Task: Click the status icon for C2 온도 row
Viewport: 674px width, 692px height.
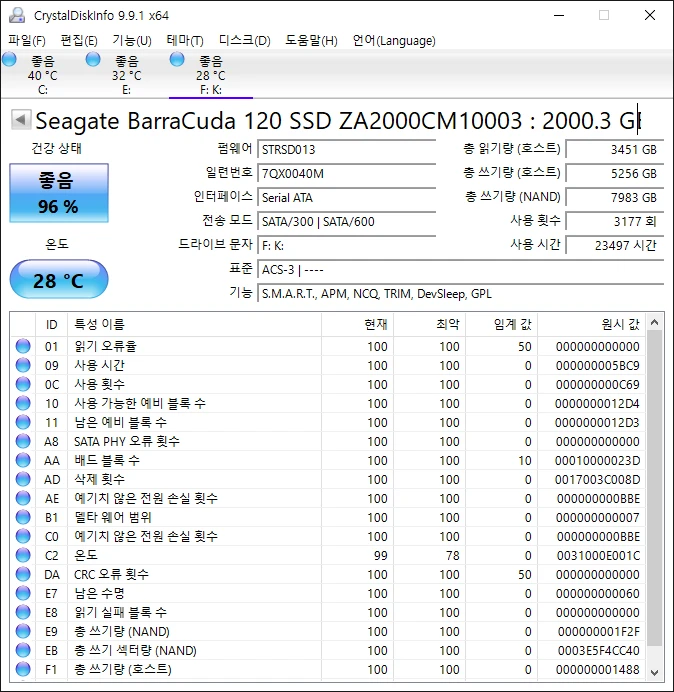Action: (x=23, y=555)
